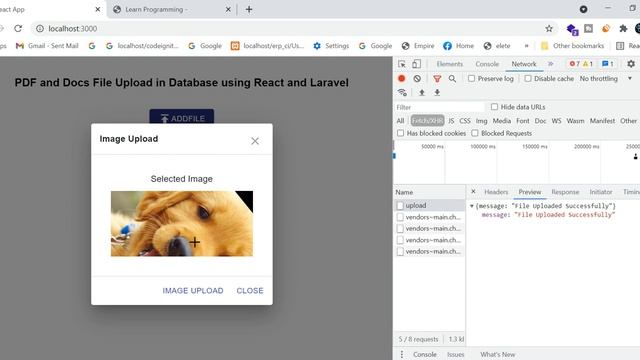Open network search magnifier
Viewport: 640px width, 360px height.
[452, 78]
